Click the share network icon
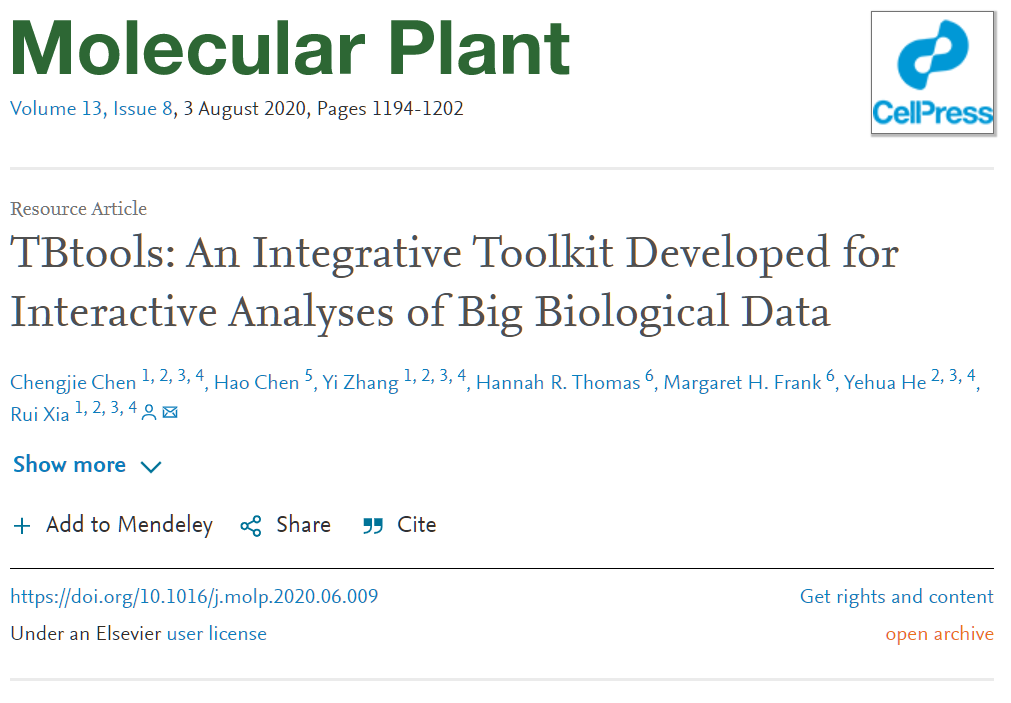 click(251, 526)
